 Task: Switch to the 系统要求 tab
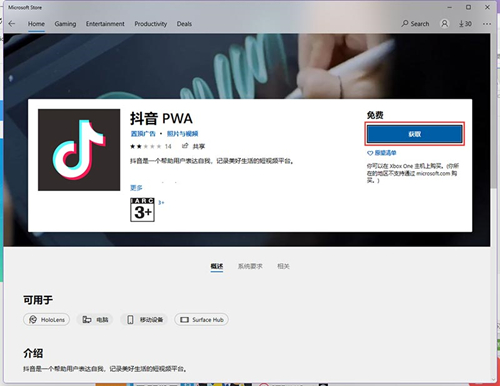coord(250,266)
